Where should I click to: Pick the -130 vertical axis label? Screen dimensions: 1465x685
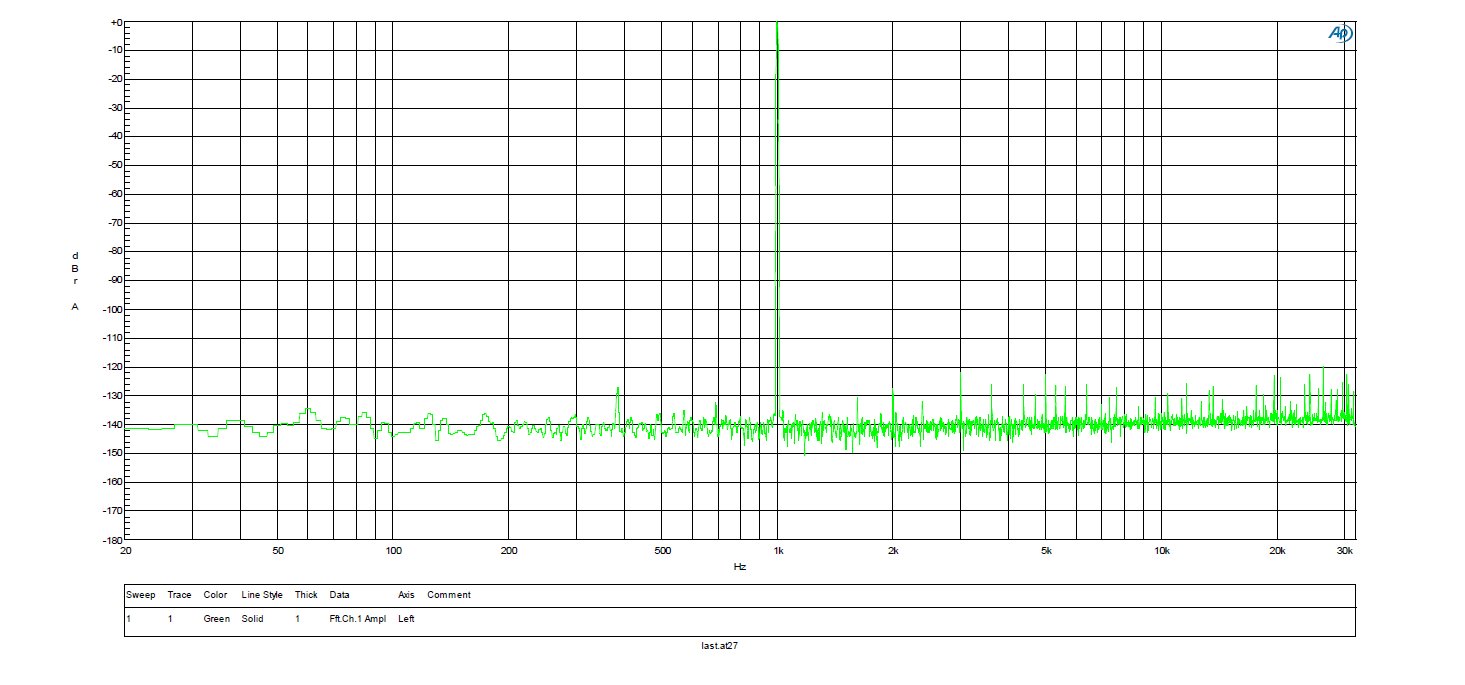(112, 395)
